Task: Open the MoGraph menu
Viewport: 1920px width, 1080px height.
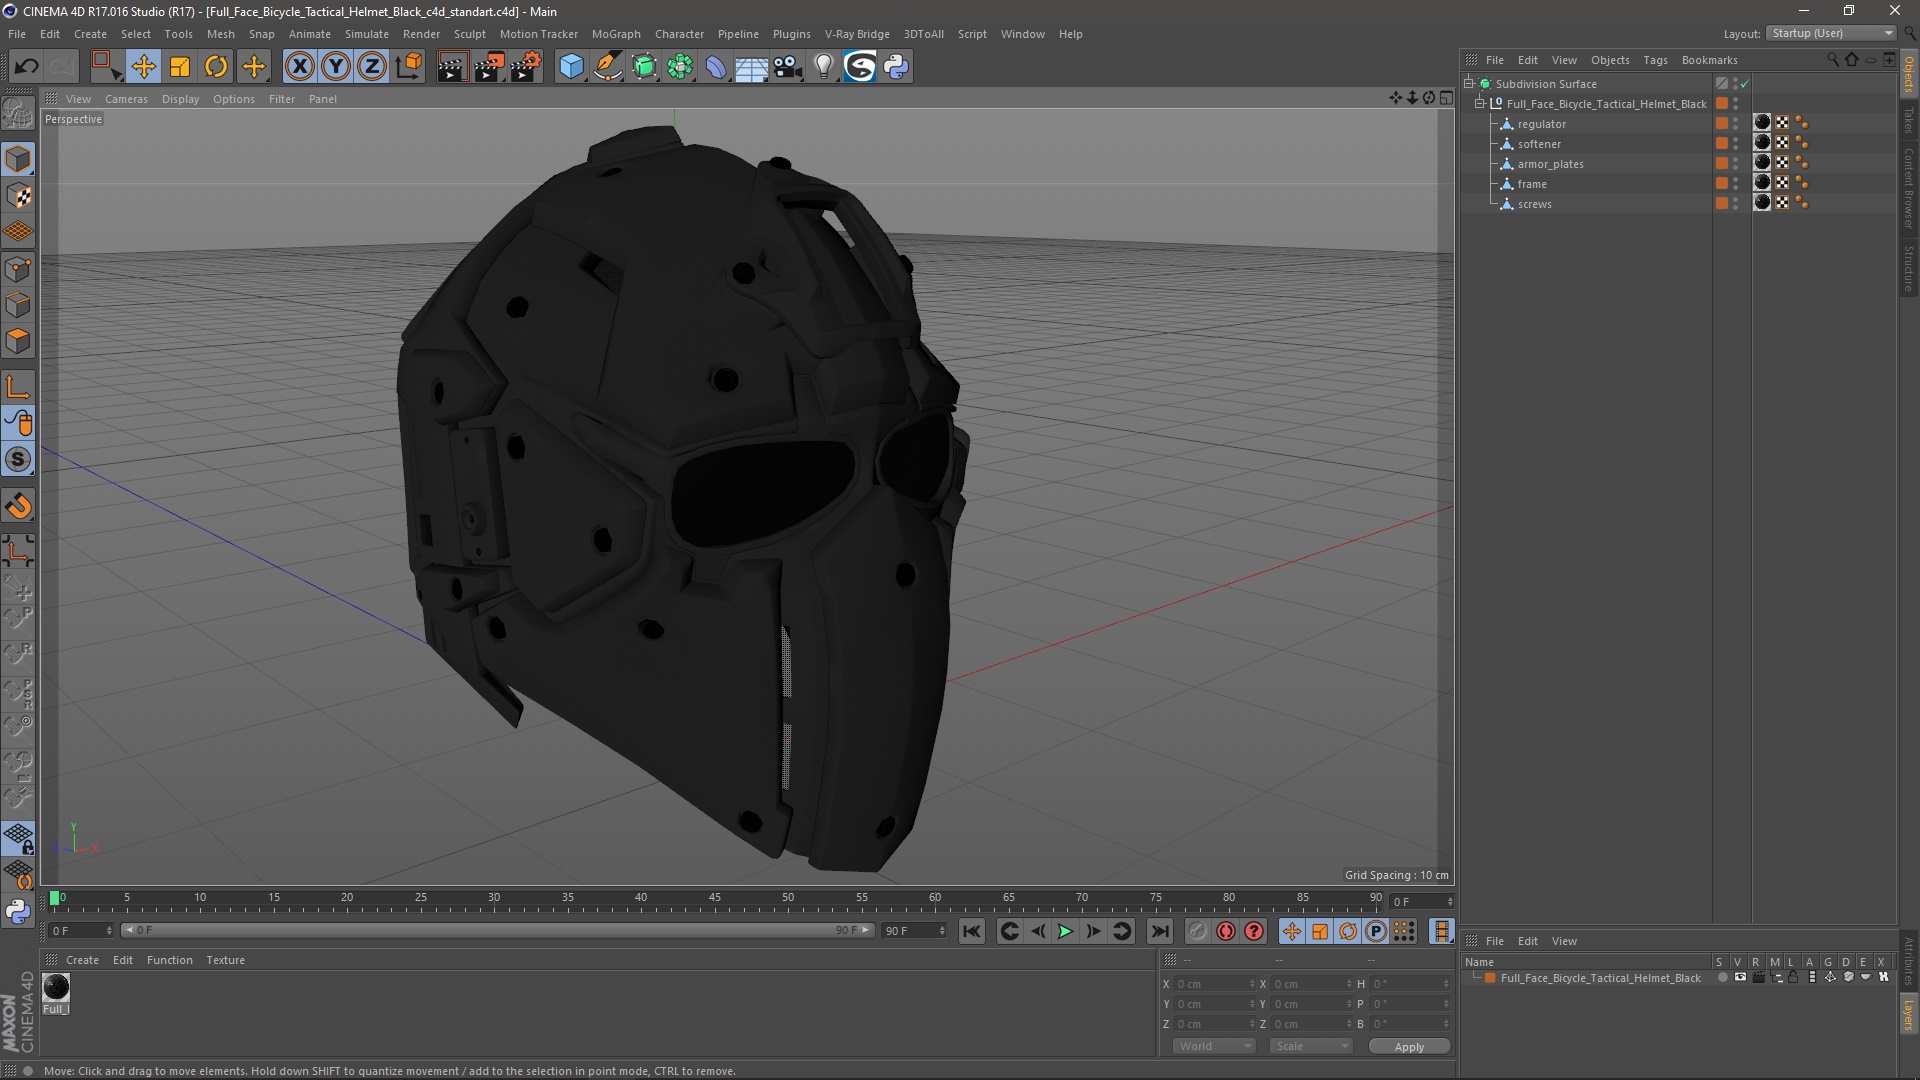Action: [x=616, y=34]
